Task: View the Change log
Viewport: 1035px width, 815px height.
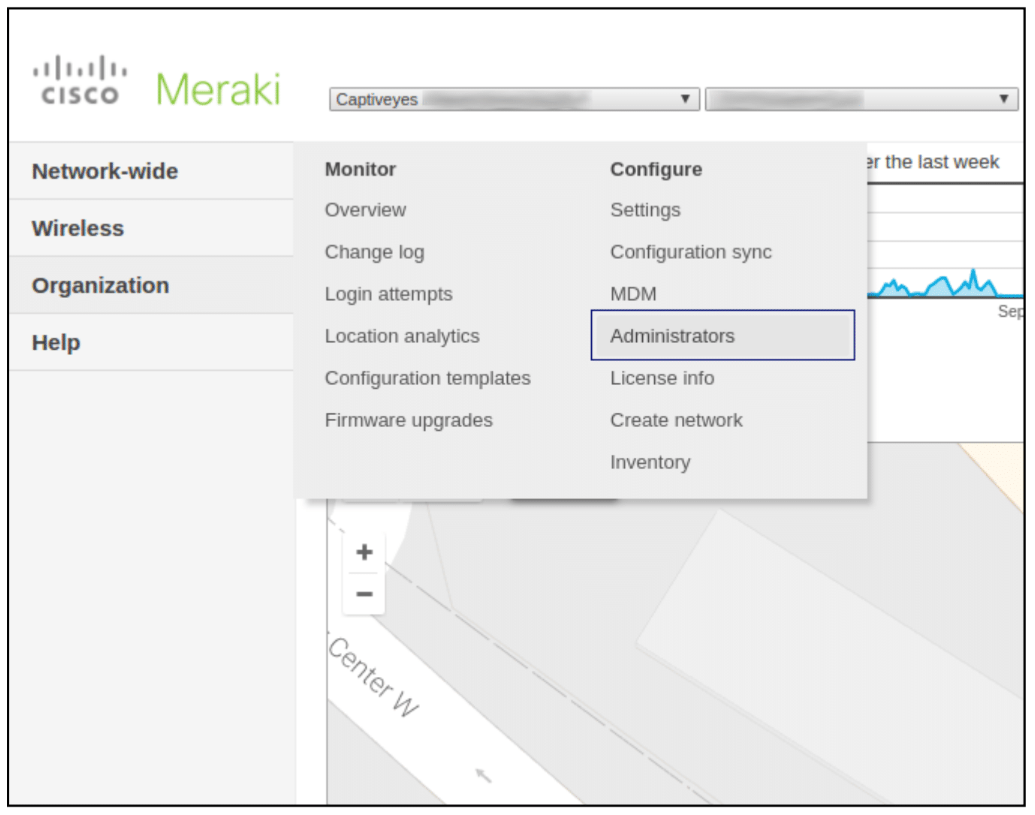Action: 373,252
